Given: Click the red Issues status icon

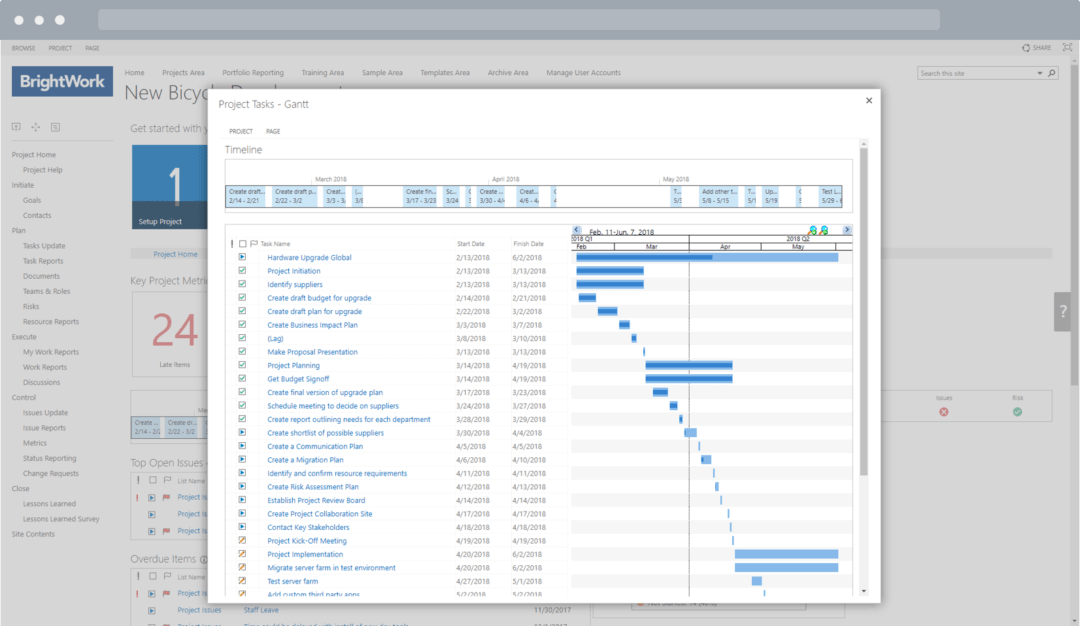Looking at the screenshot, I should [943, 411].
